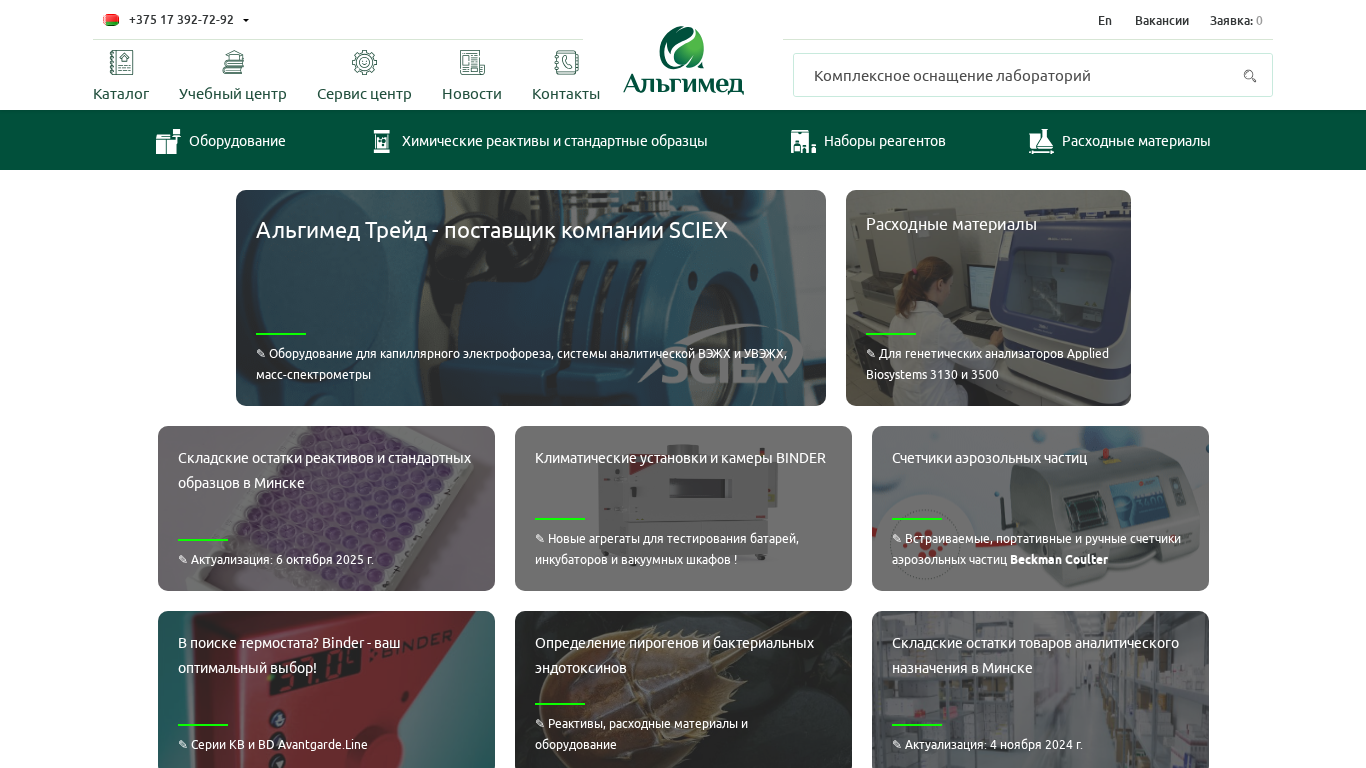
Task: Click the text 'Актуализация: 6 октября 2025 г.'
Action: (282, 560)
